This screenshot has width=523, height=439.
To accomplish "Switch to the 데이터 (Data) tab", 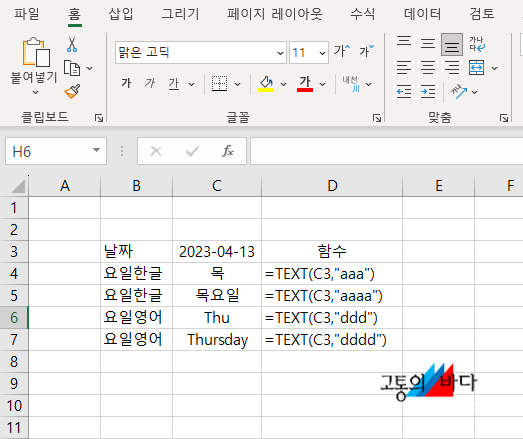I will pyautogui.click(x=422, y=14).
